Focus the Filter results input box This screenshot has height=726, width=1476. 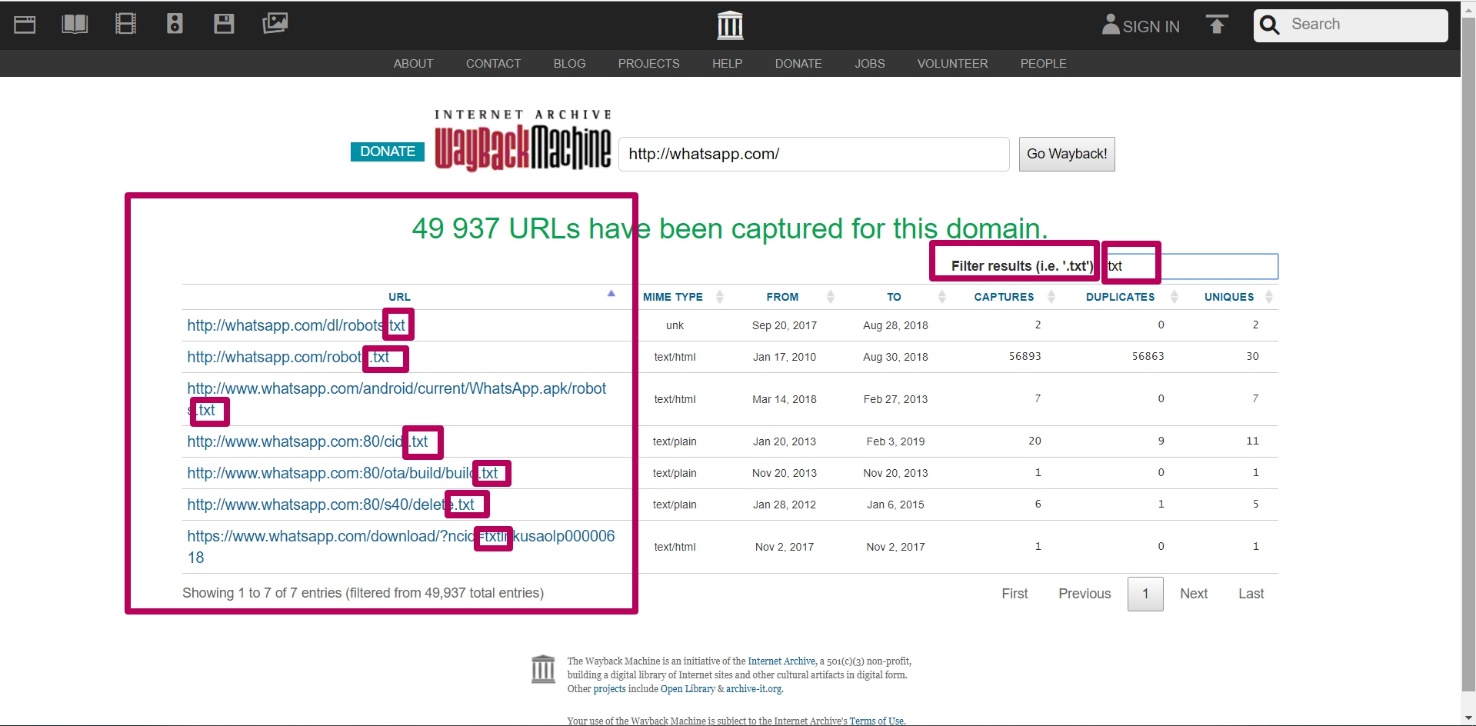point(1190,266)
